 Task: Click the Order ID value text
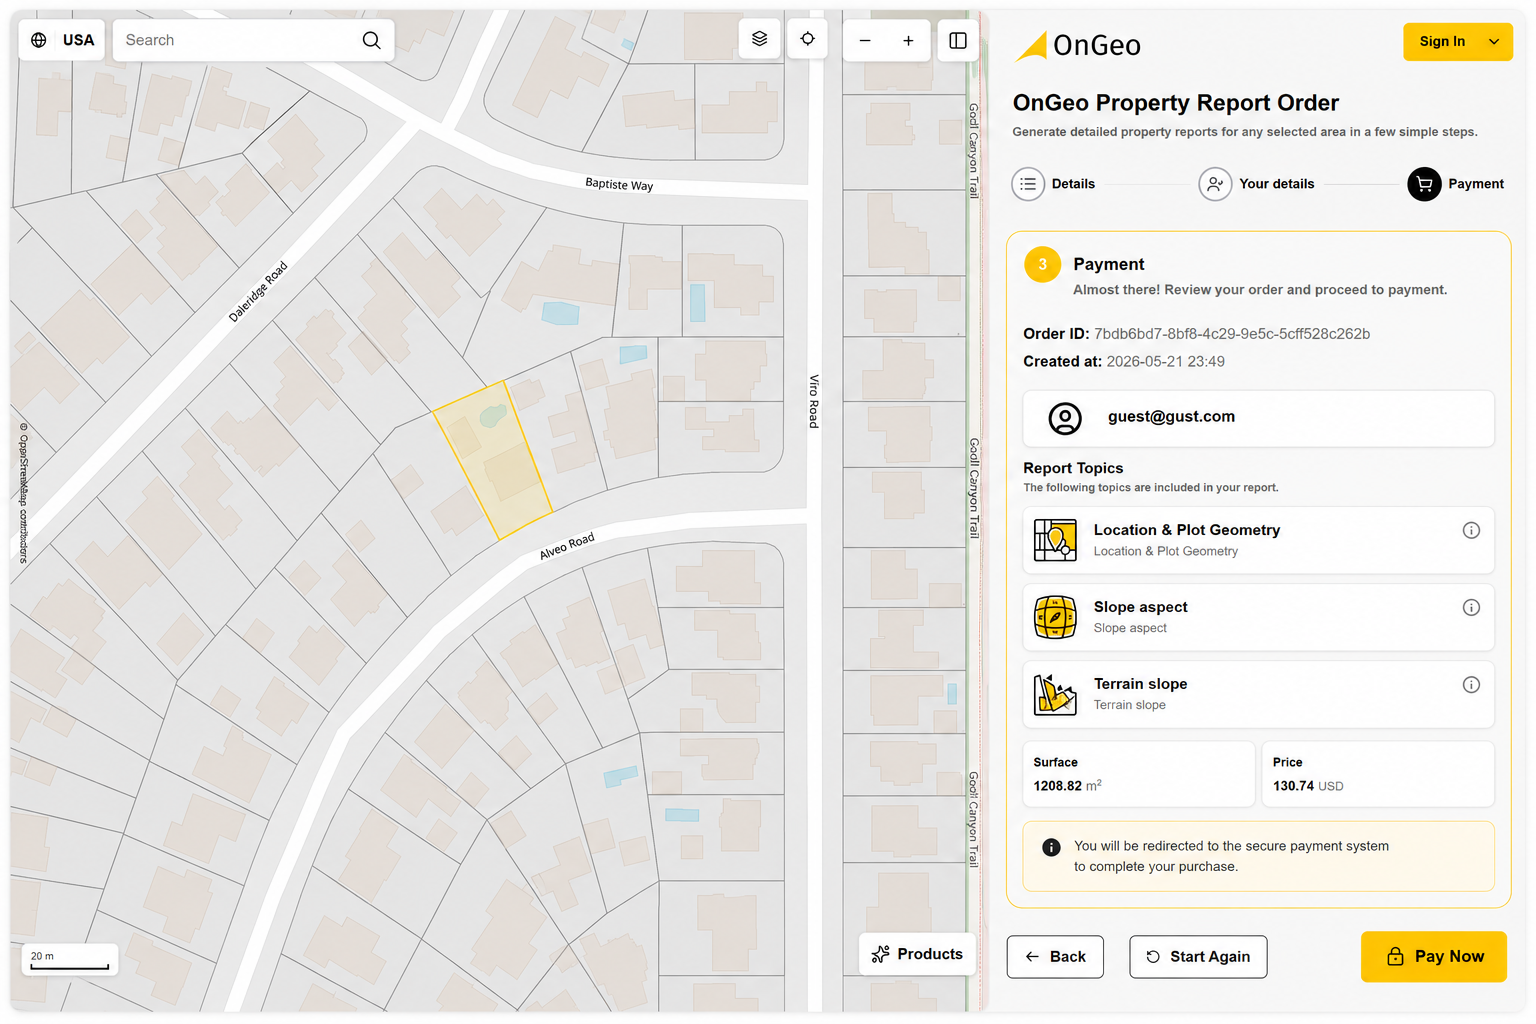pyautogui.click(x=1232, y=334)
